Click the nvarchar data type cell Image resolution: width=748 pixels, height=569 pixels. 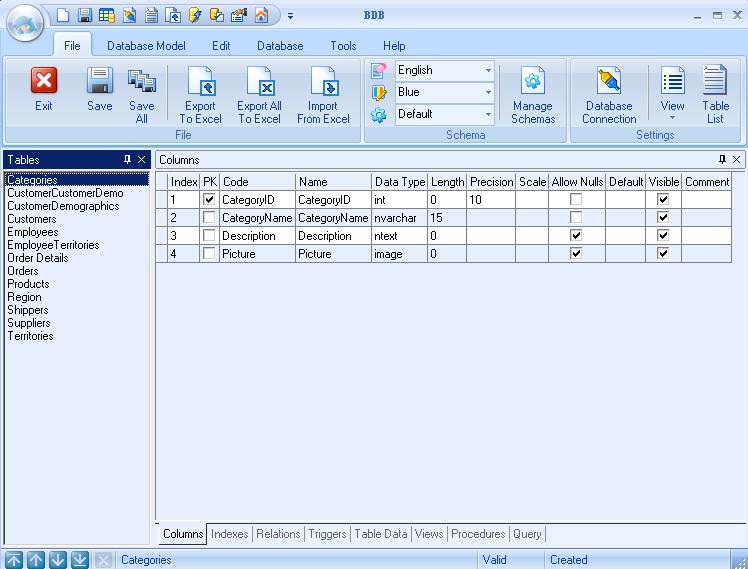399,218
